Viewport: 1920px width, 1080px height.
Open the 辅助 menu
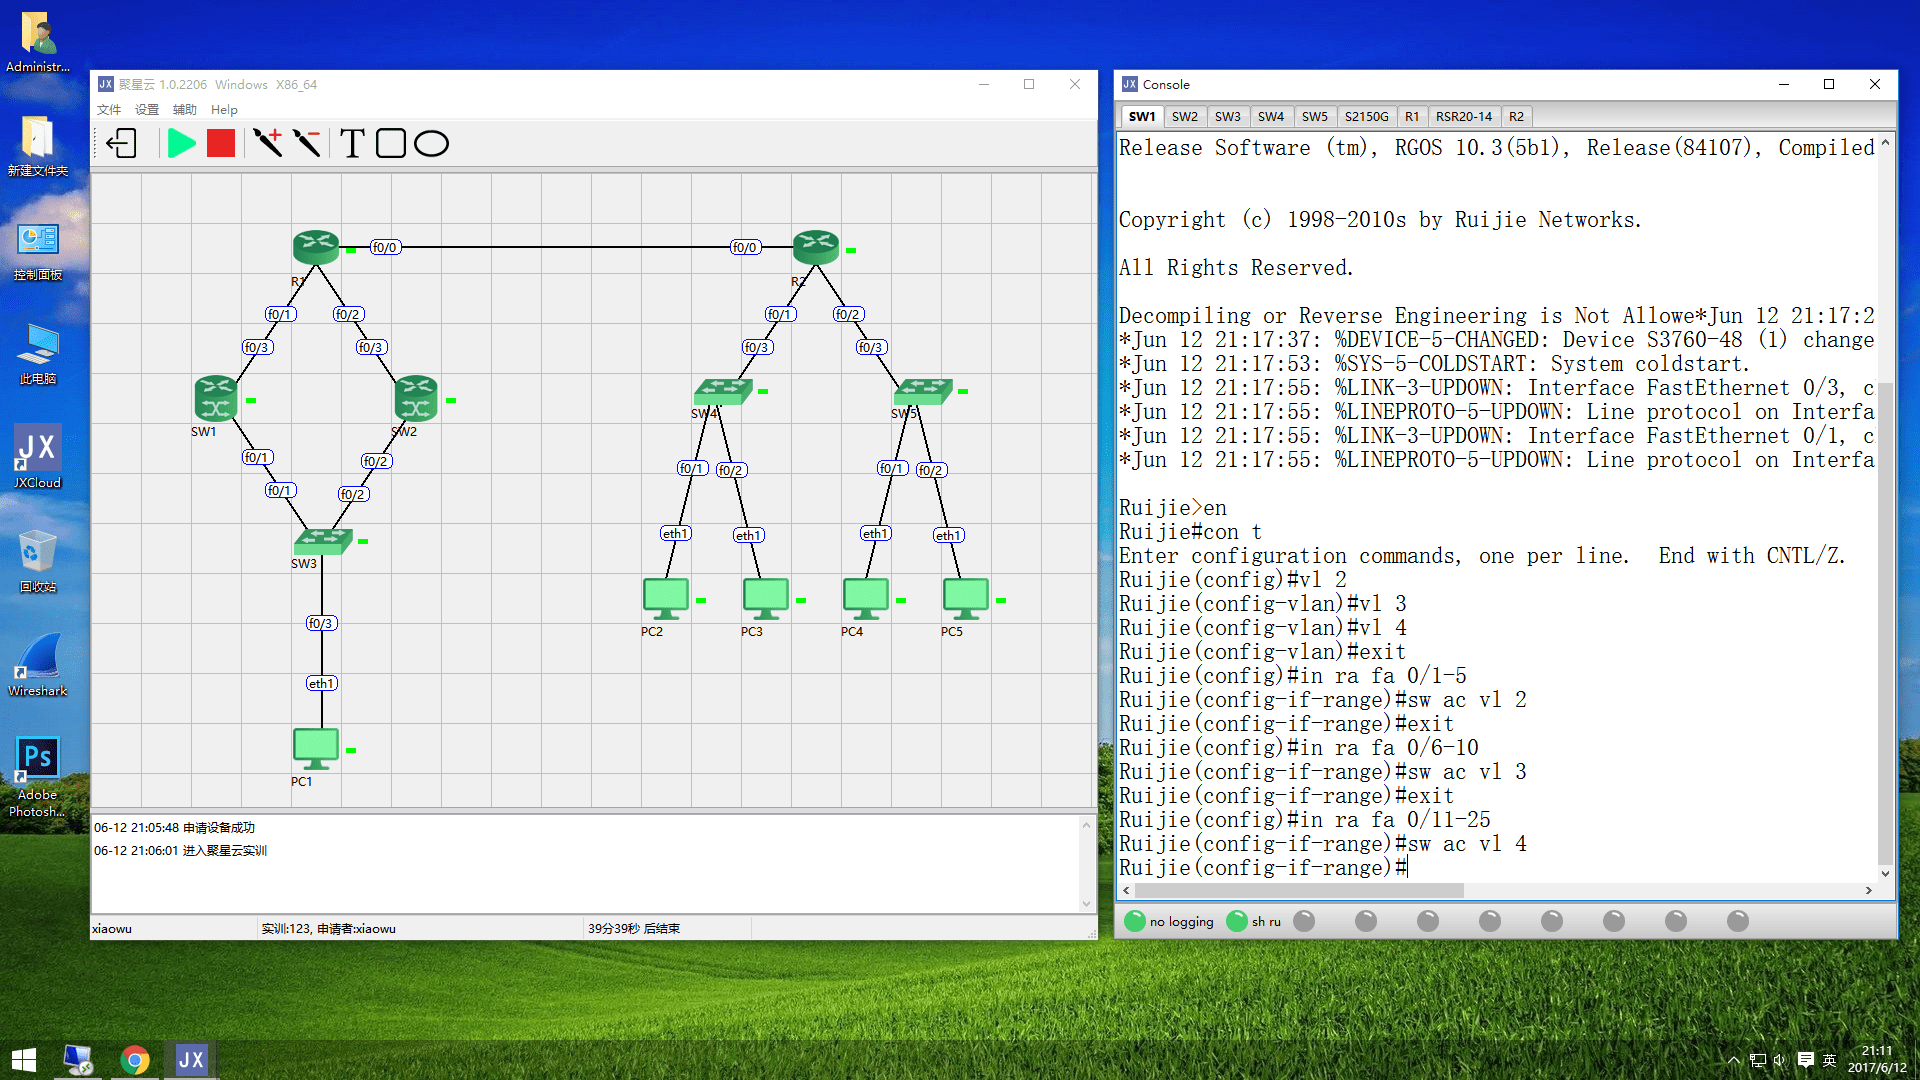(185, 110)
